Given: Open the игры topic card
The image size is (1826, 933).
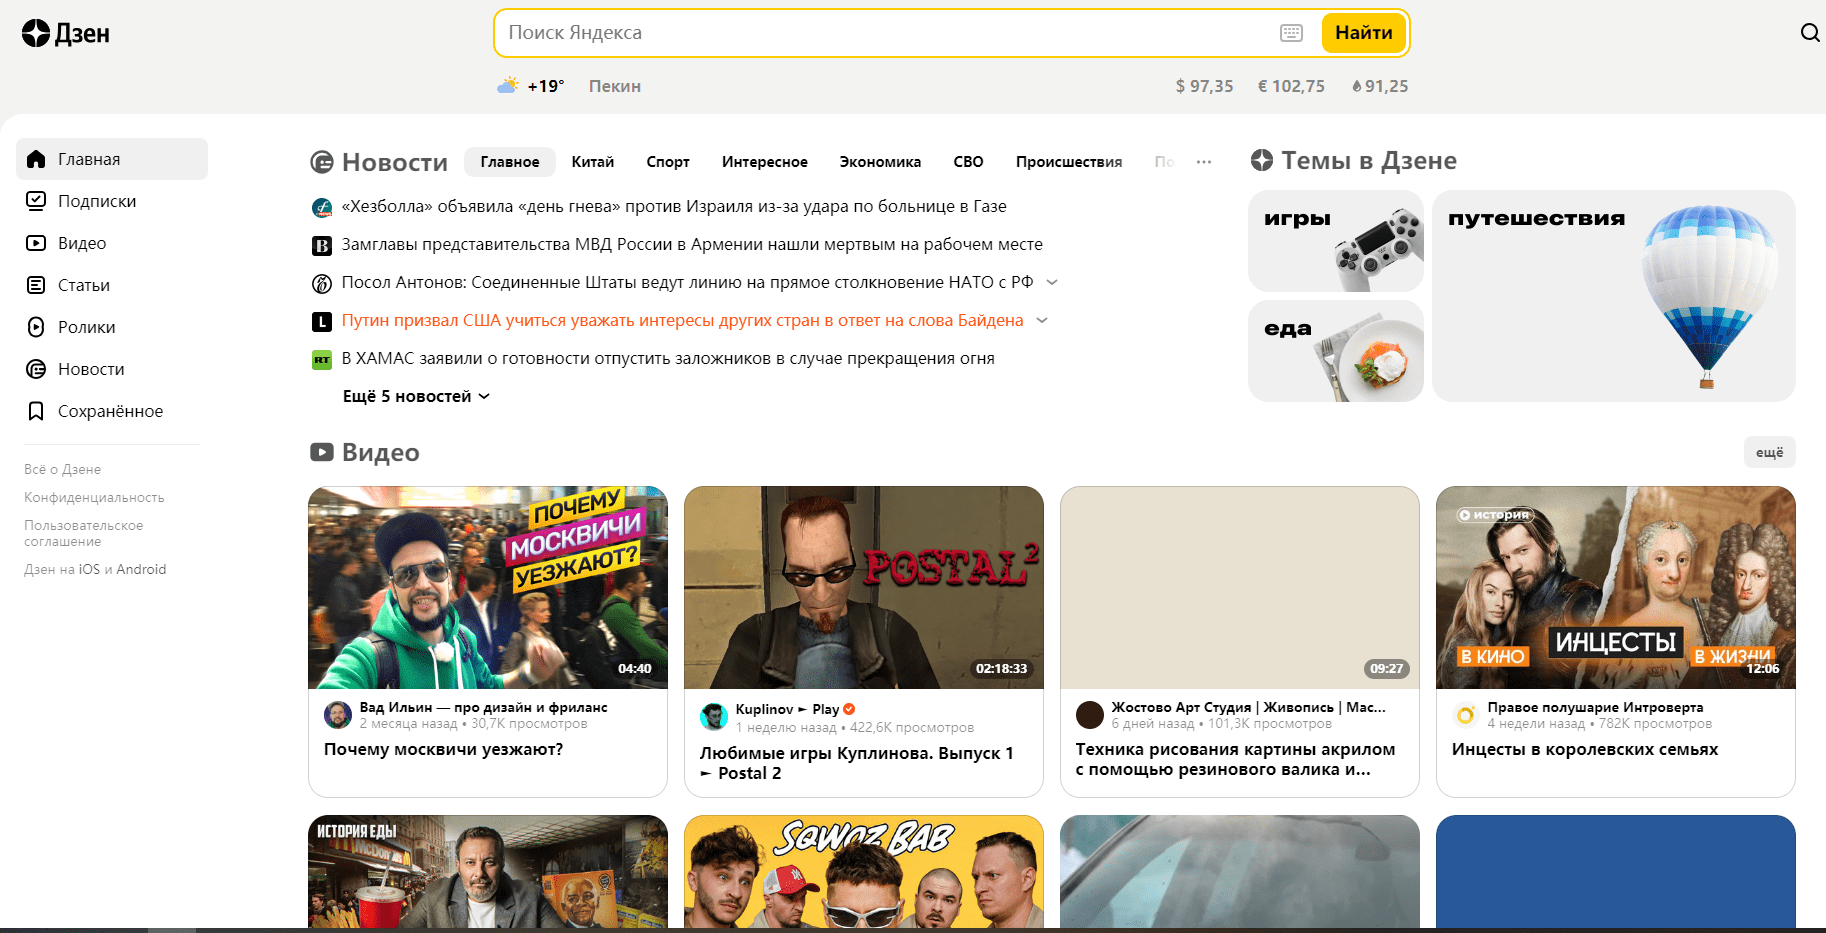Looking at the screenshot, I should point(1336,241).
